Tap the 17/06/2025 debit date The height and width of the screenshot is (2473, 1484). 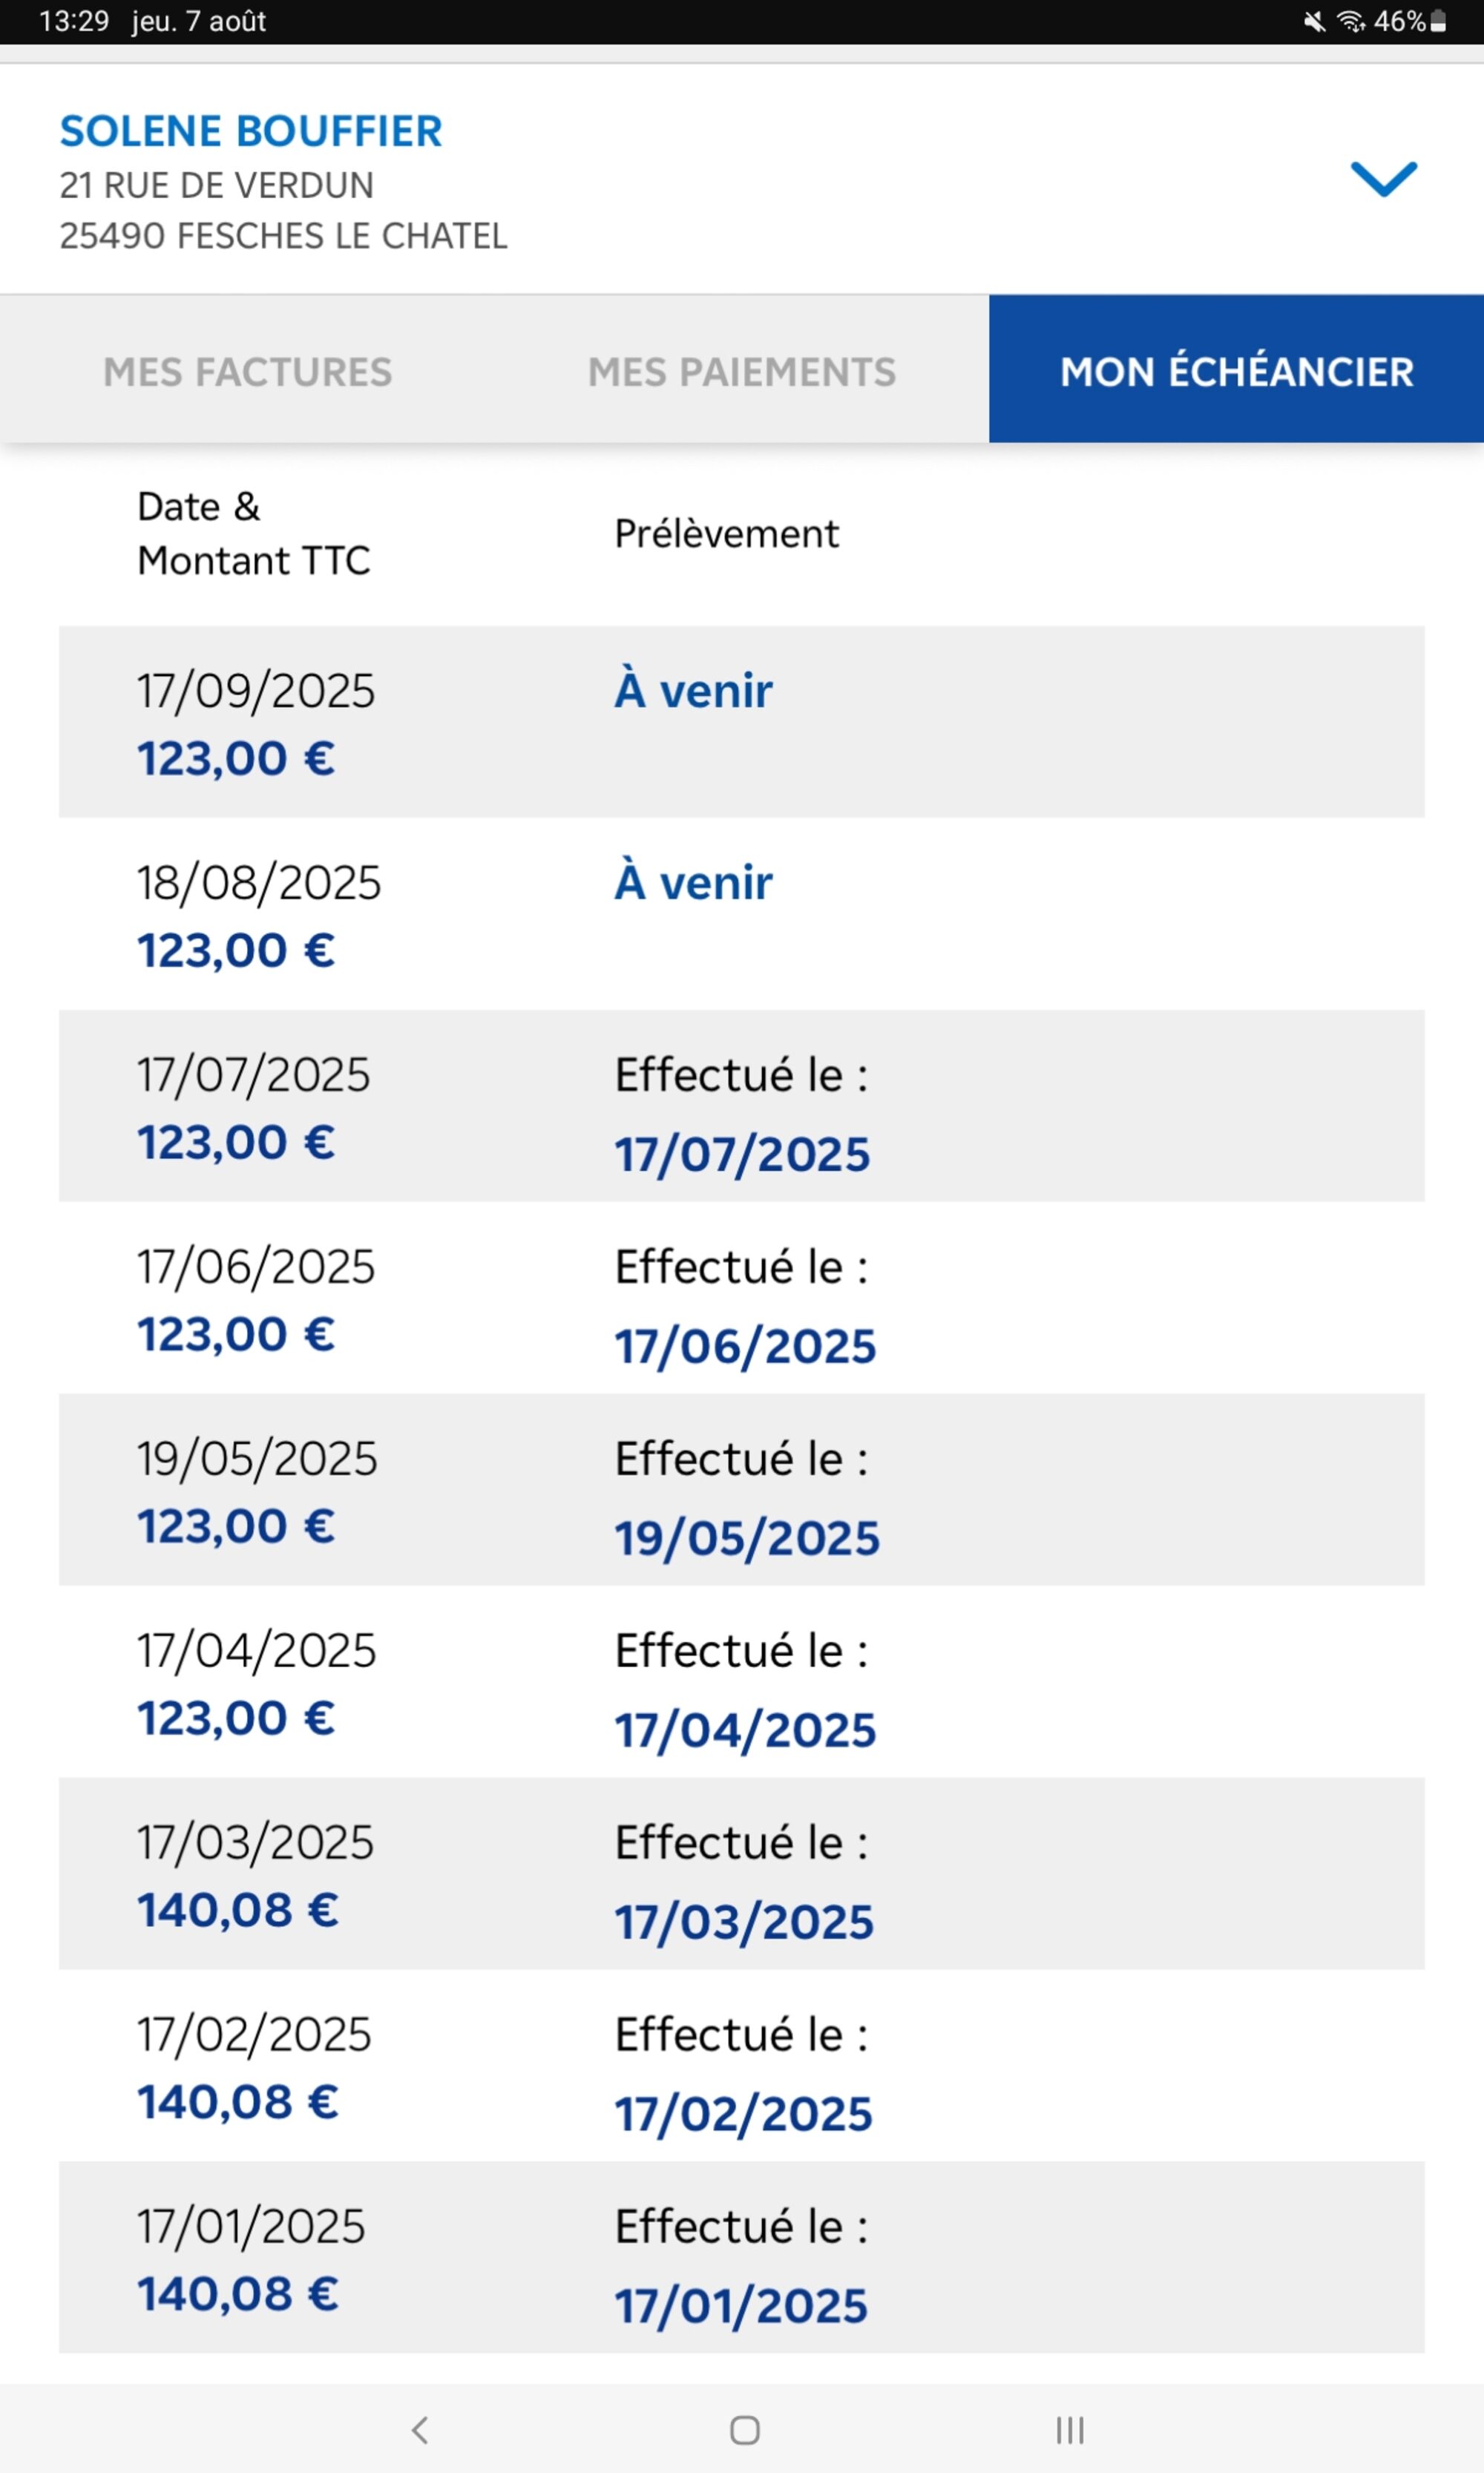click(x=745, y=1346)
